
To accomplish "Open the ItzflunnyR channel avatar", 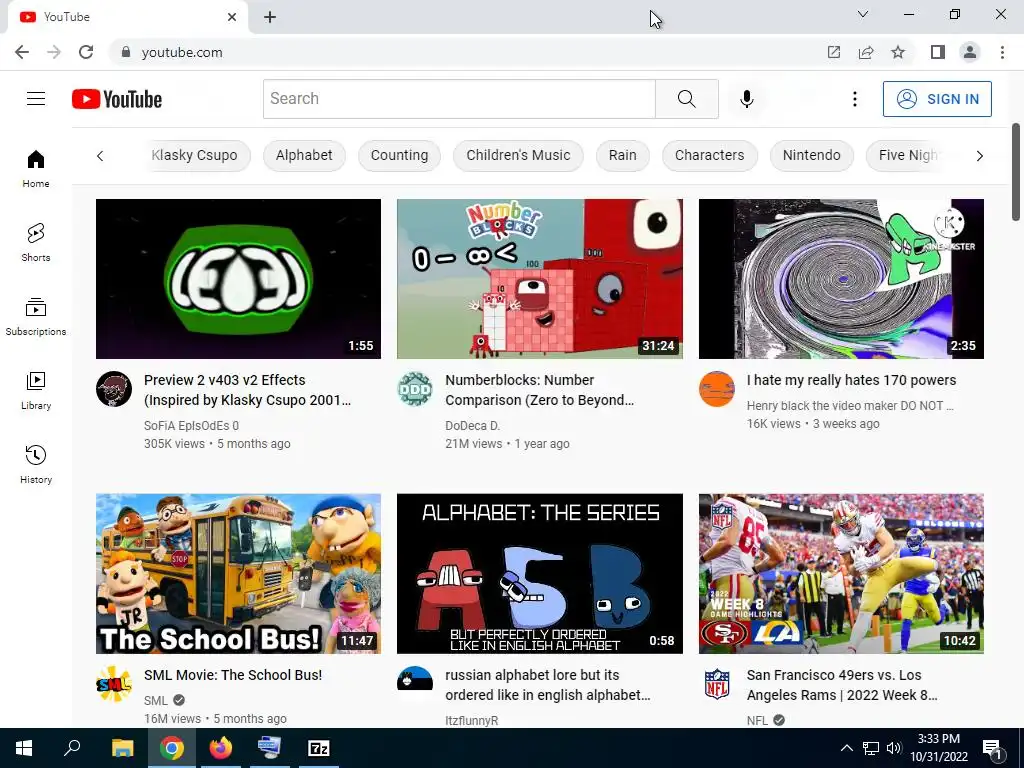I will [x=415, y=683].
